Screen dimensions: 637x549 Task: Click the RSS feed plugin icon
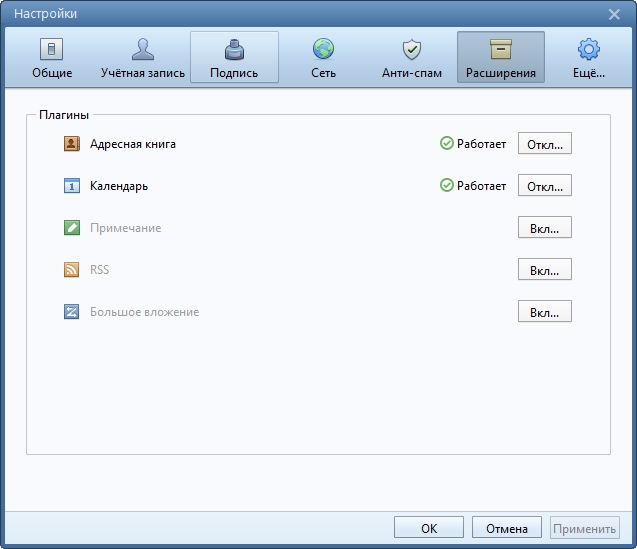coord(72,269)
